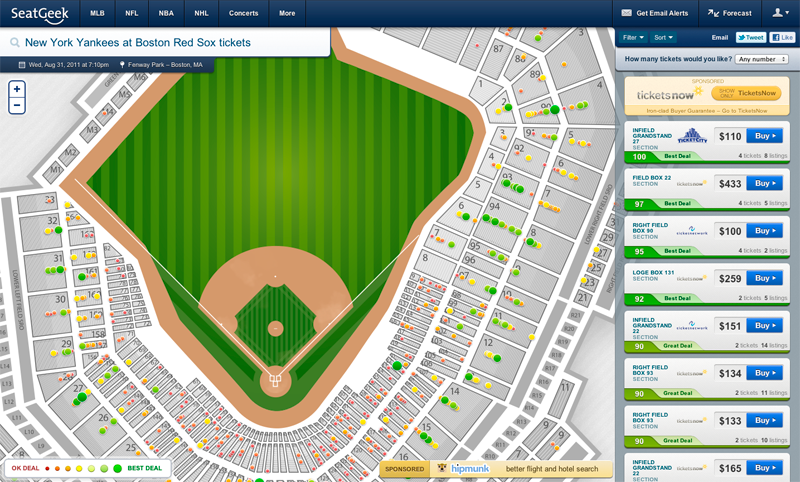800x482 pixels.
Task: Buy the $165 Infield Grandstand 22 tickets
Action: tap(764, 468)
